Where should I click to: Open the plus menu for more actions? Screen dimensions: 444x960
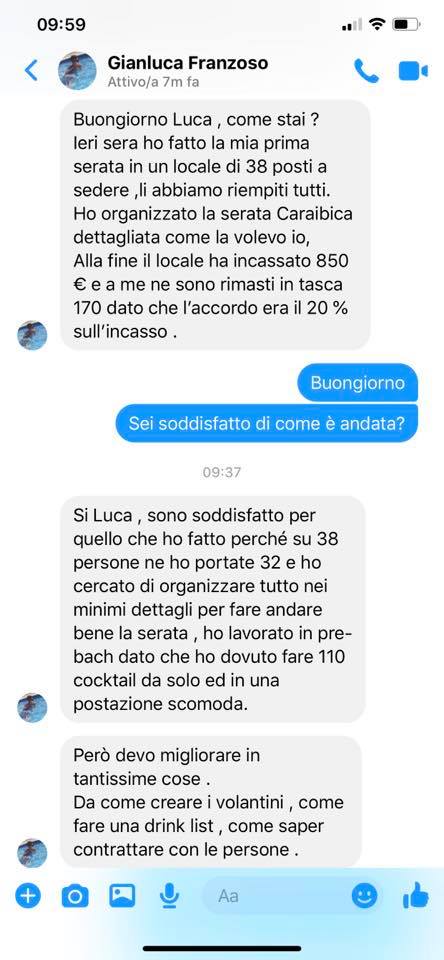click(28, 896)
